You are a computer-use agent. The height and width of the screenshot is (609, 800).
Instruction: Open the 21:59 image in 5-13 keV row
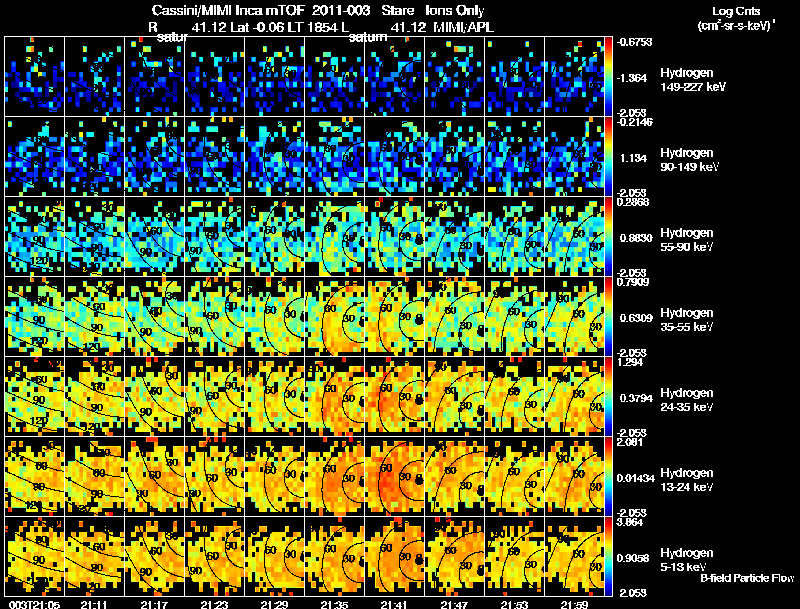(x=574, y=556)
